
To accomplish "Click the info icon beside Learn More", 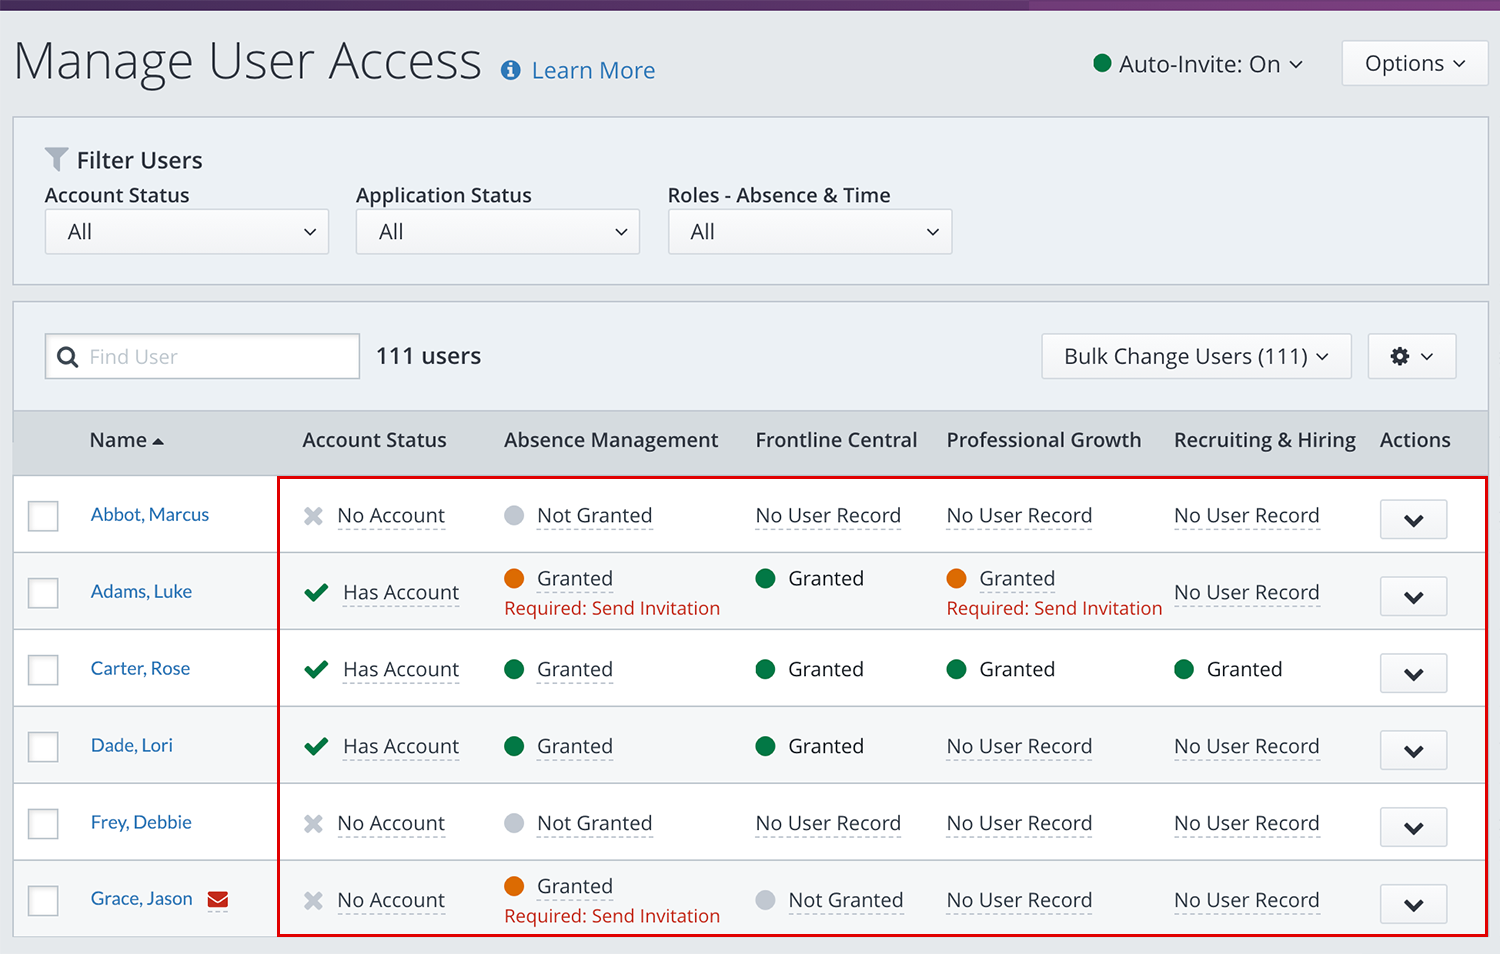I will (x=510, y=70).
